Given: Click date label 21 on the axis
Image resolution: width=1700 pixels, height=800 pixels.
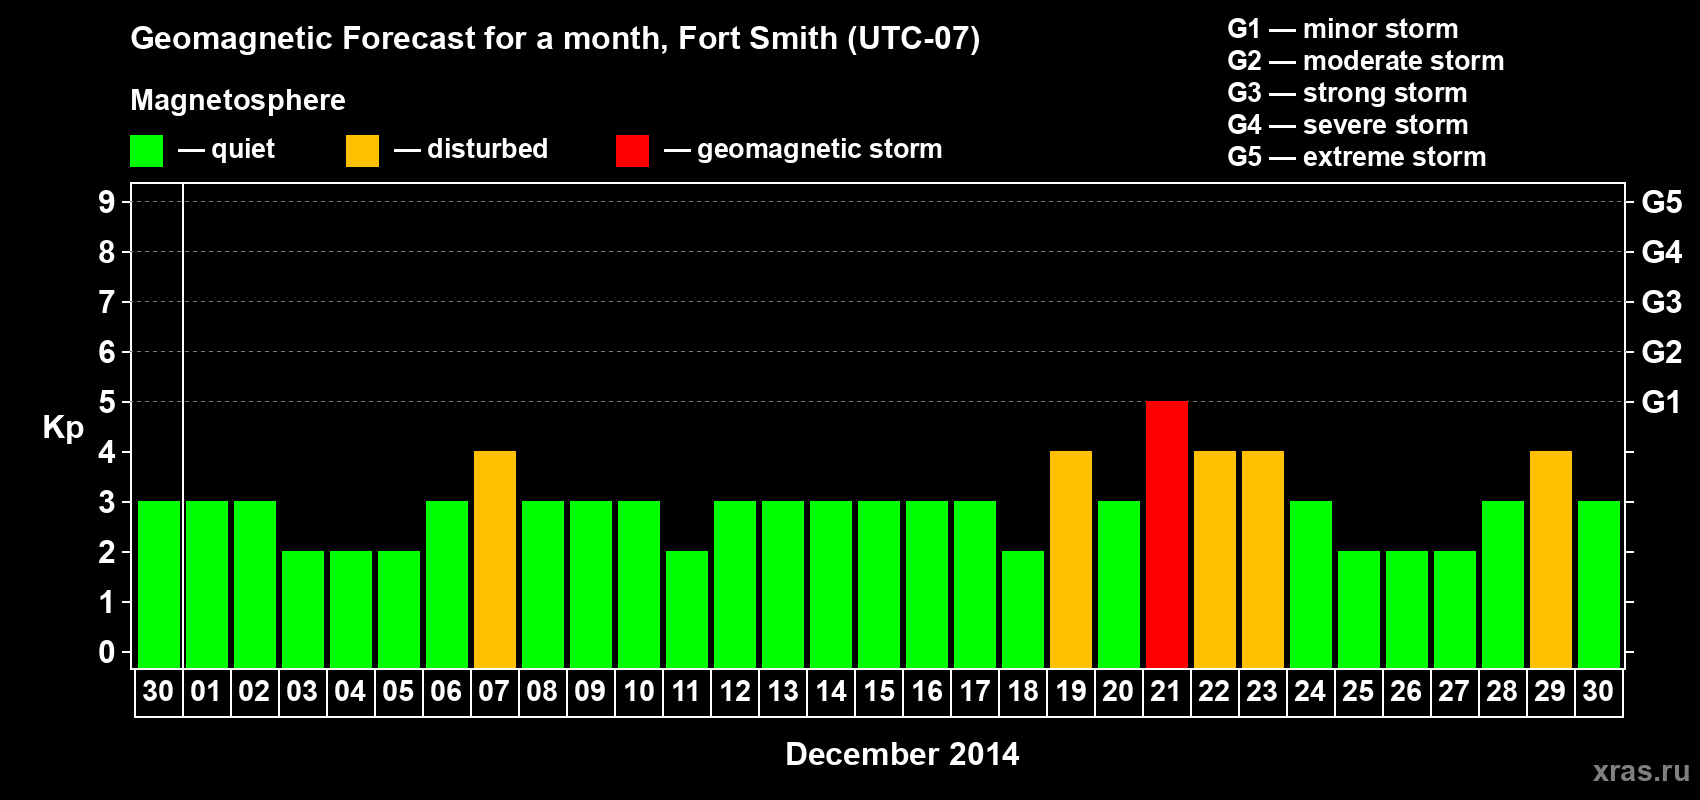Looking at the screenshot, I should 1166,691.
